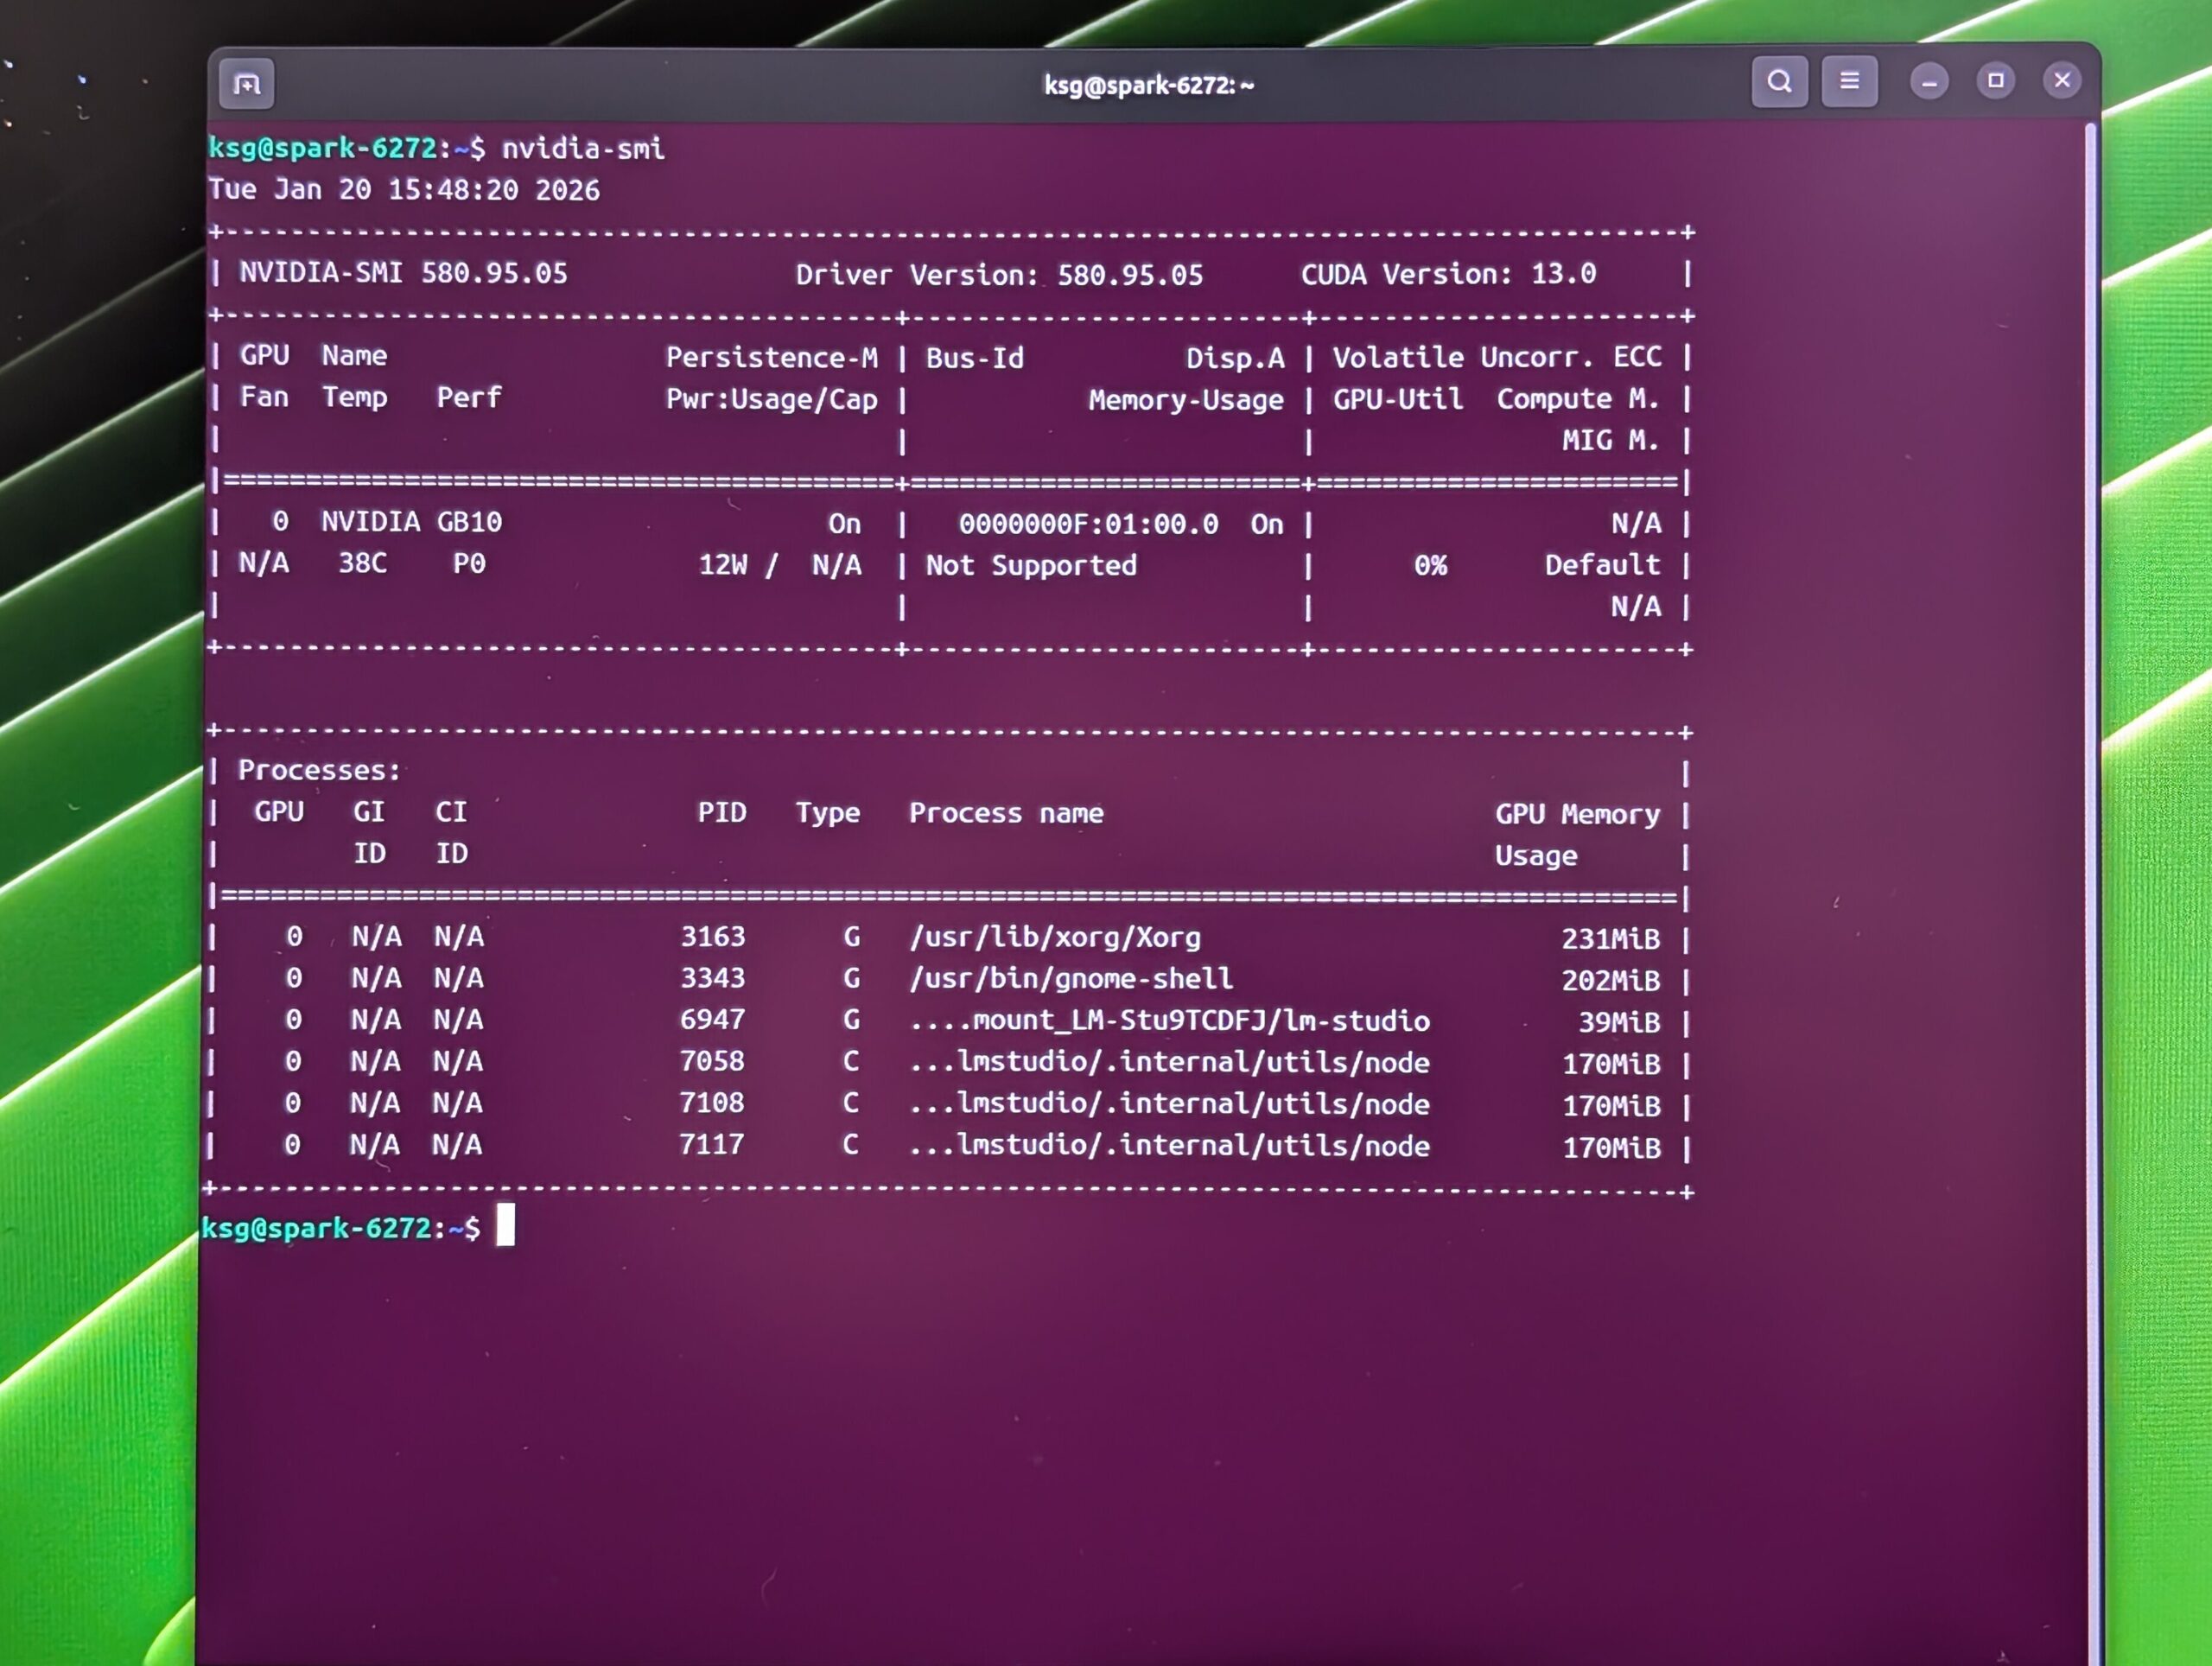This screenshot has height=1666, width=2212.
Task: Click the cursor at the bottom prompt
Action: (x=506, y=1225)
